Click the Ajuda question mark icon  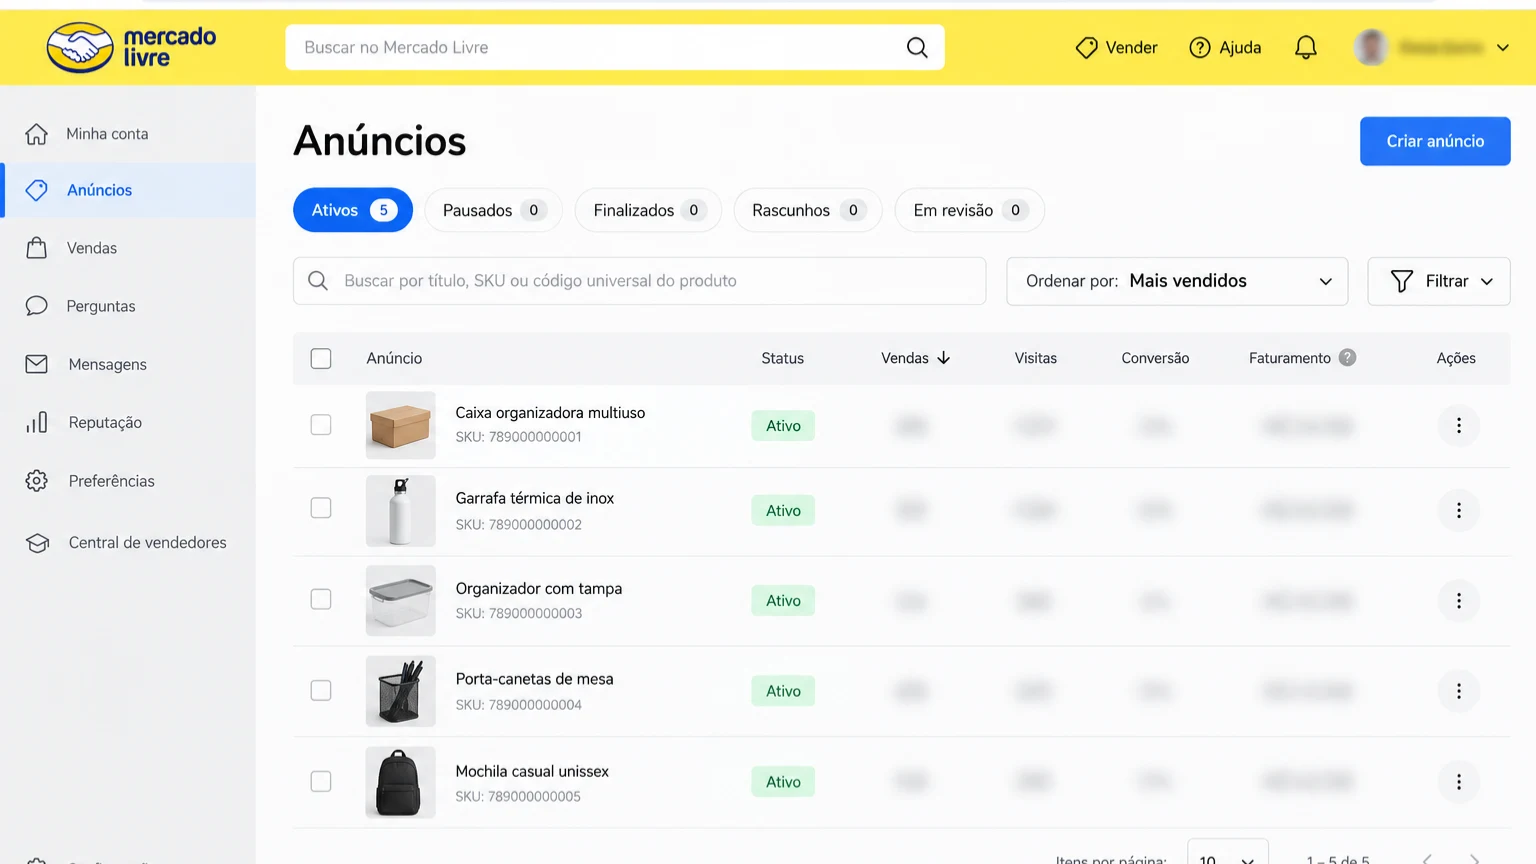point(1200,47)
